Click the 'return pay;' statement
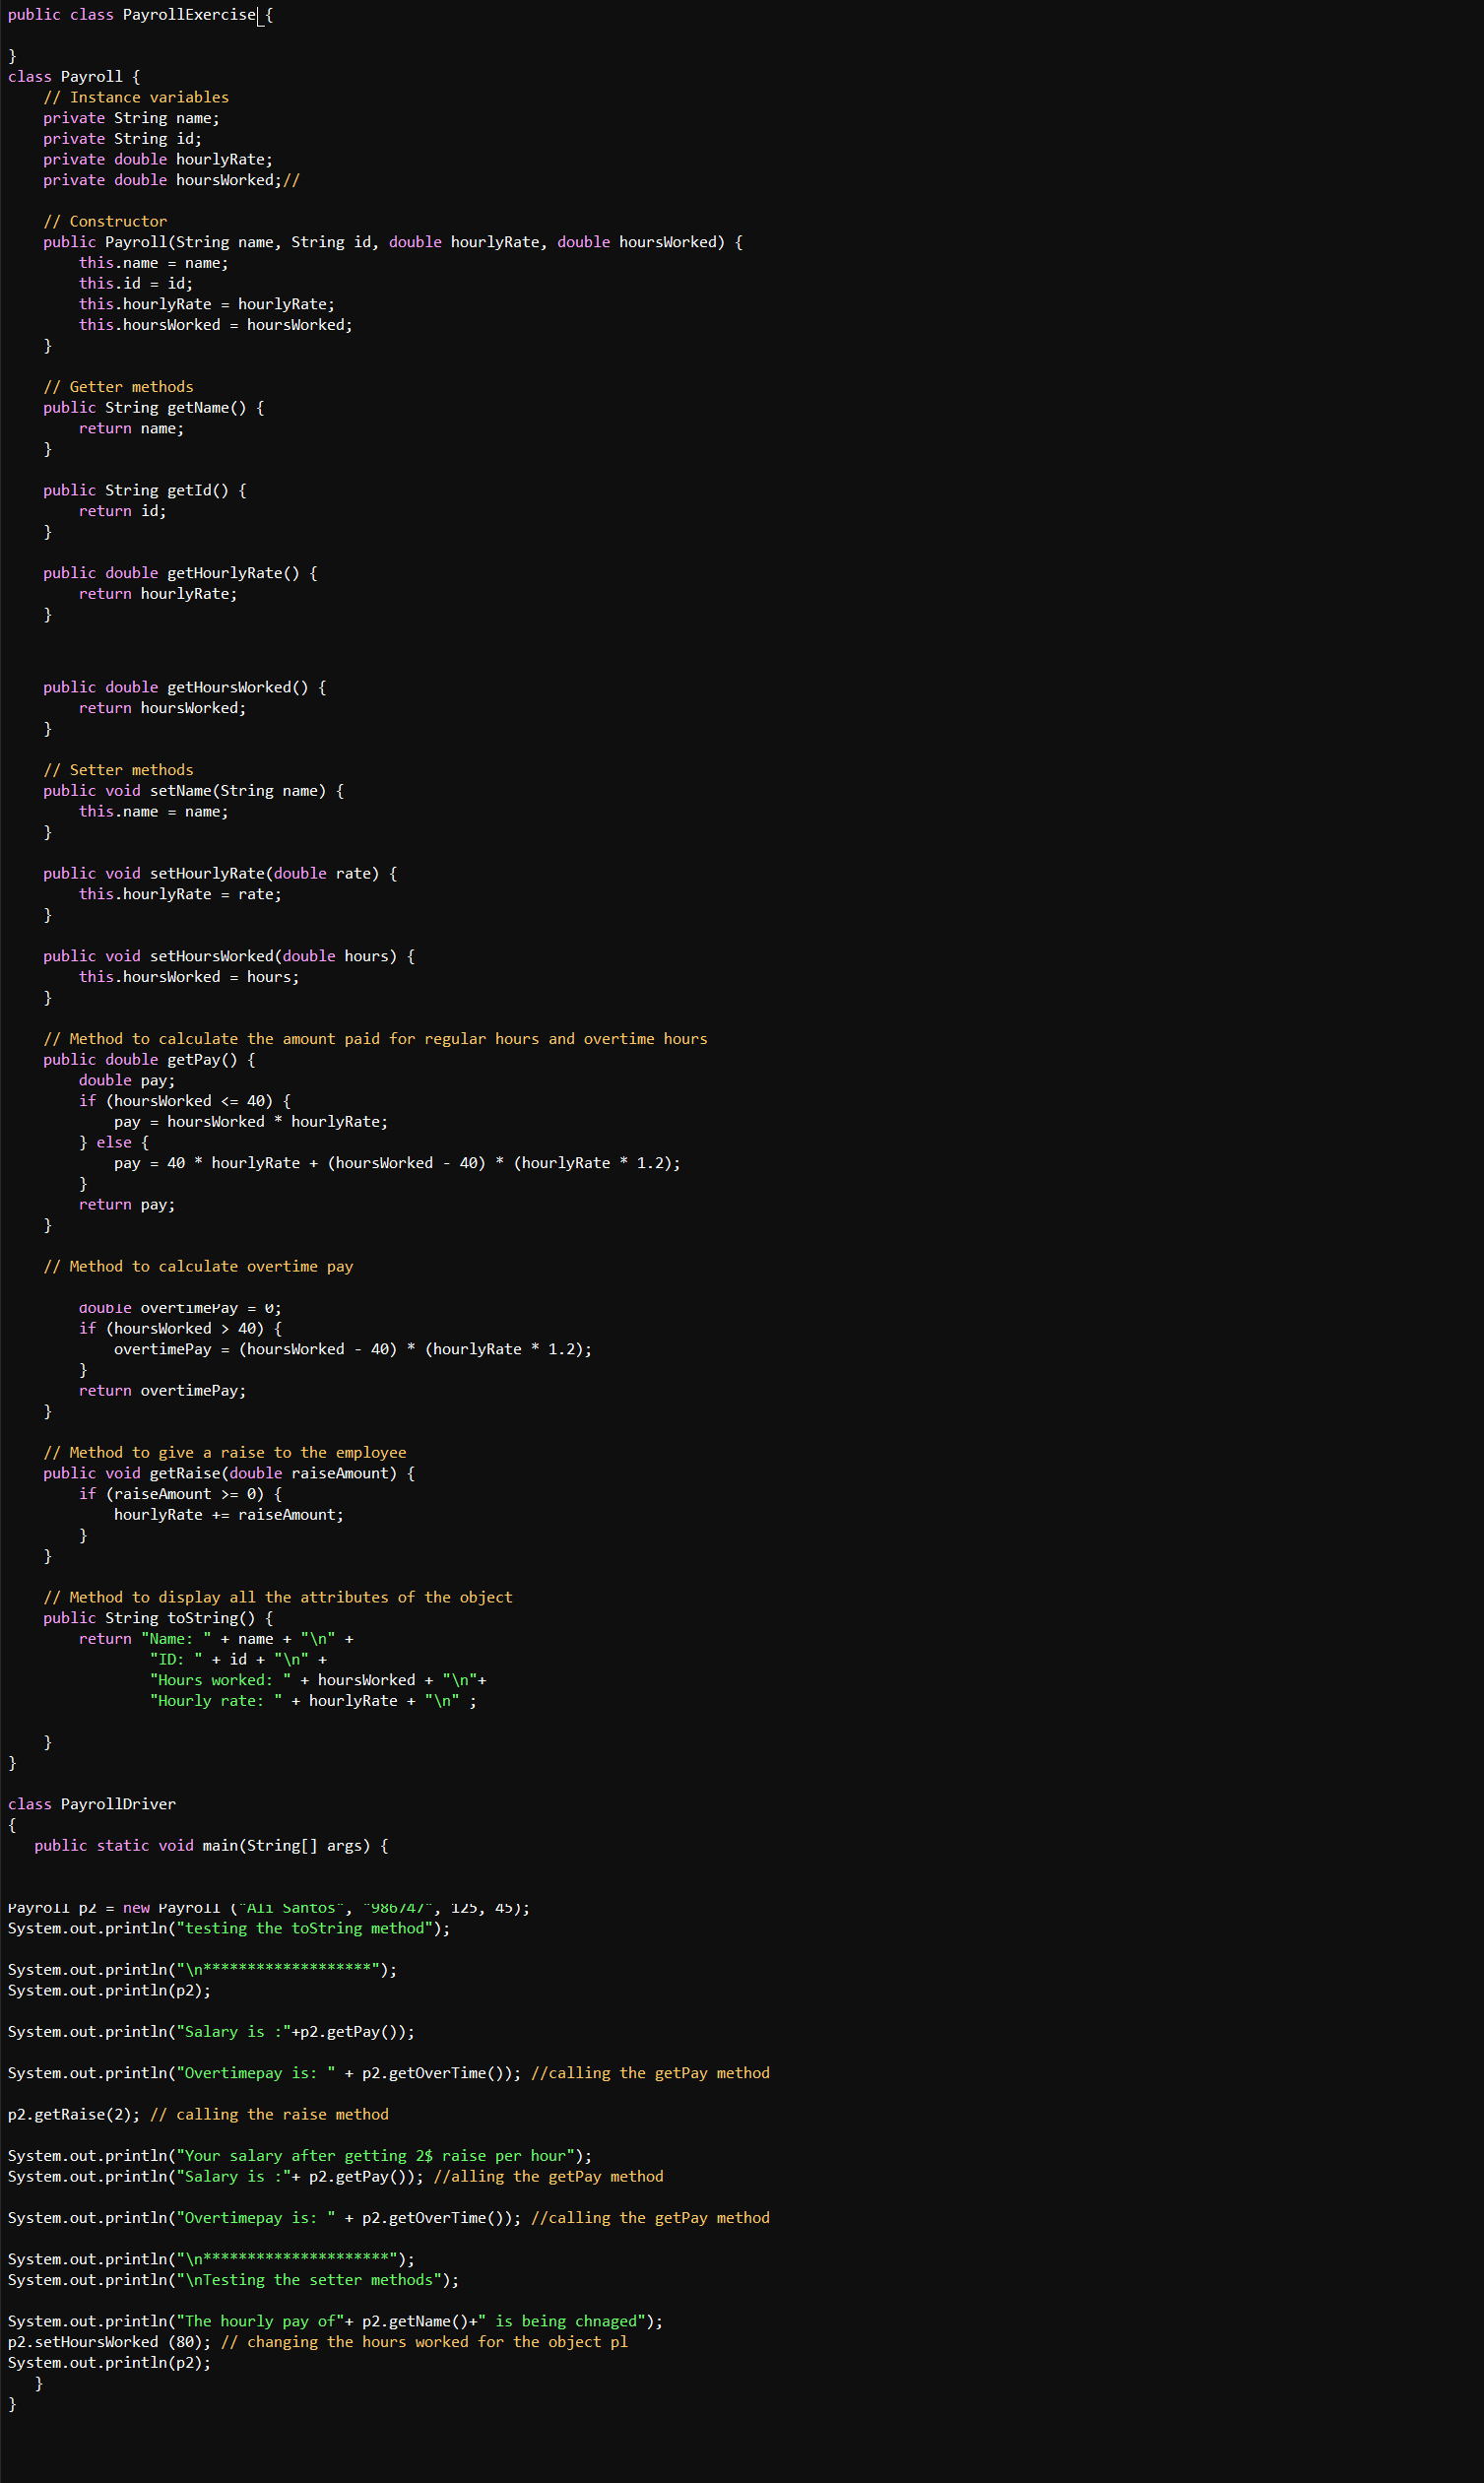 (127, 1206)
